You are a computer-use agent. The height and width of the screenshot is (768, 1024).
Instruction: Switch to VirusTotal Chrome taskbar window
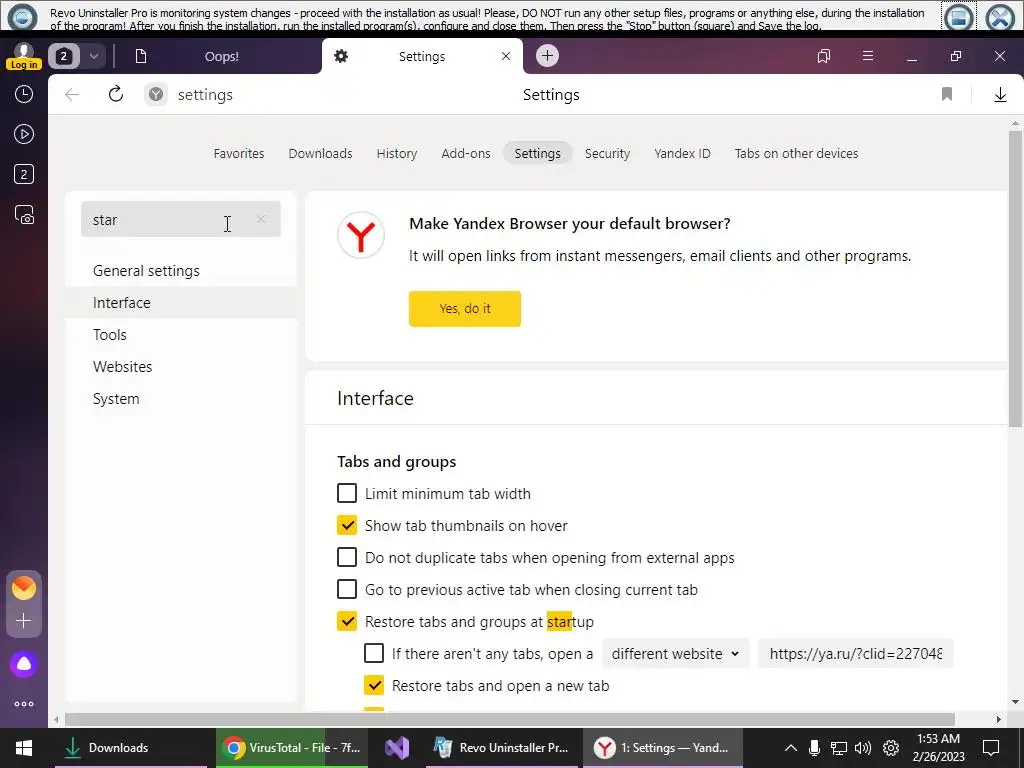tap(293, 748)
